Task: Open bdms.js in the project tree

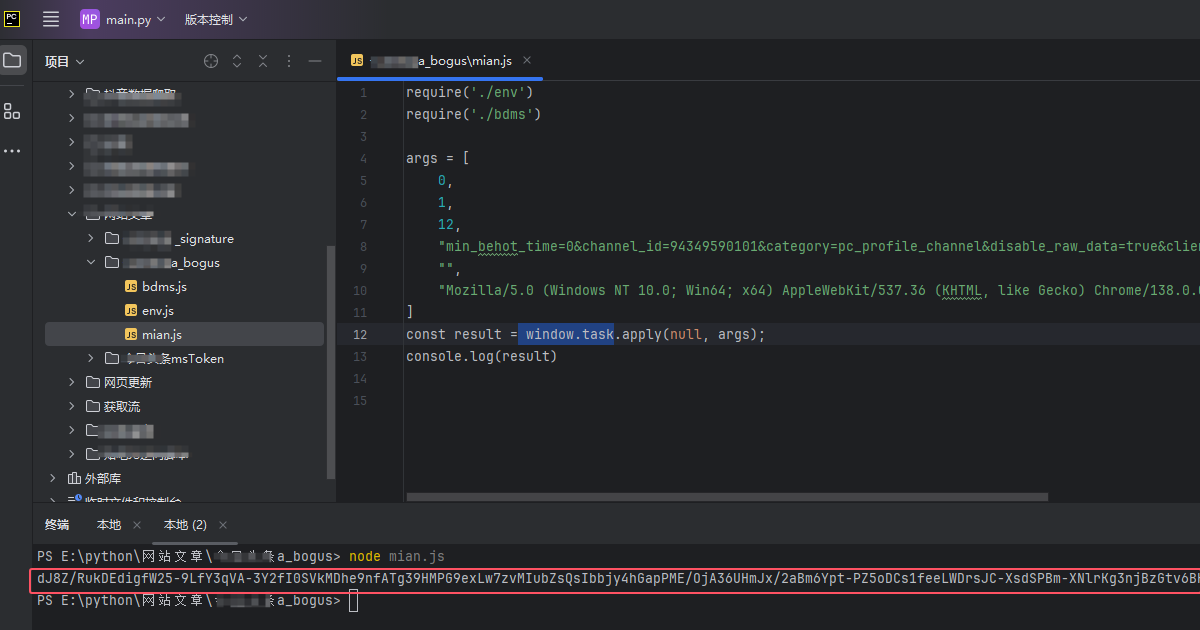Action: (164, 287)
